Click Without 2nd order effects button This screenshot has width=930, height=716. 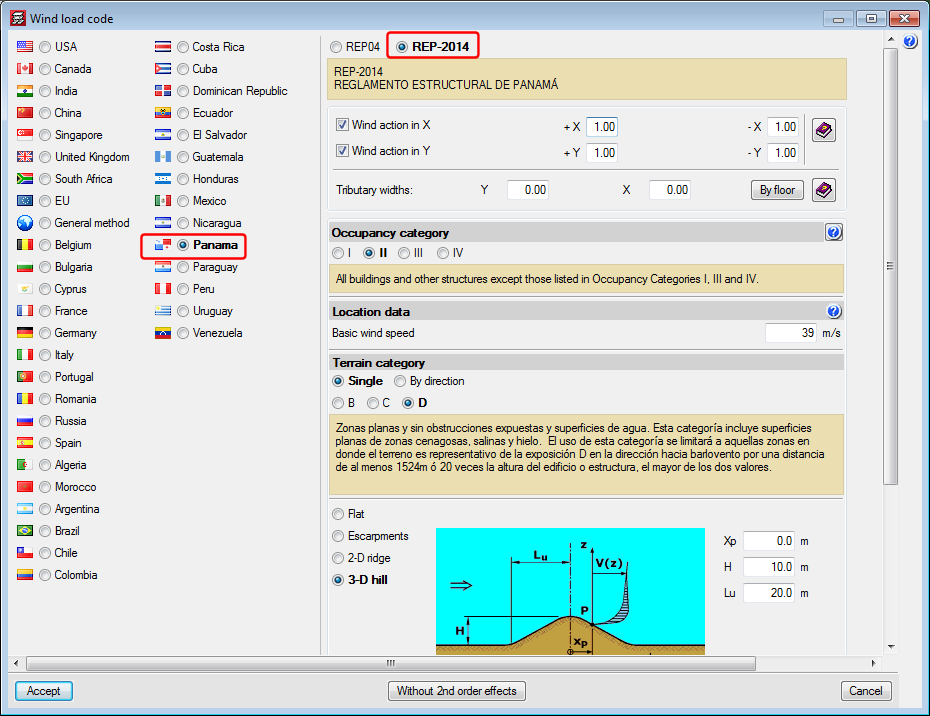[457, 691]
